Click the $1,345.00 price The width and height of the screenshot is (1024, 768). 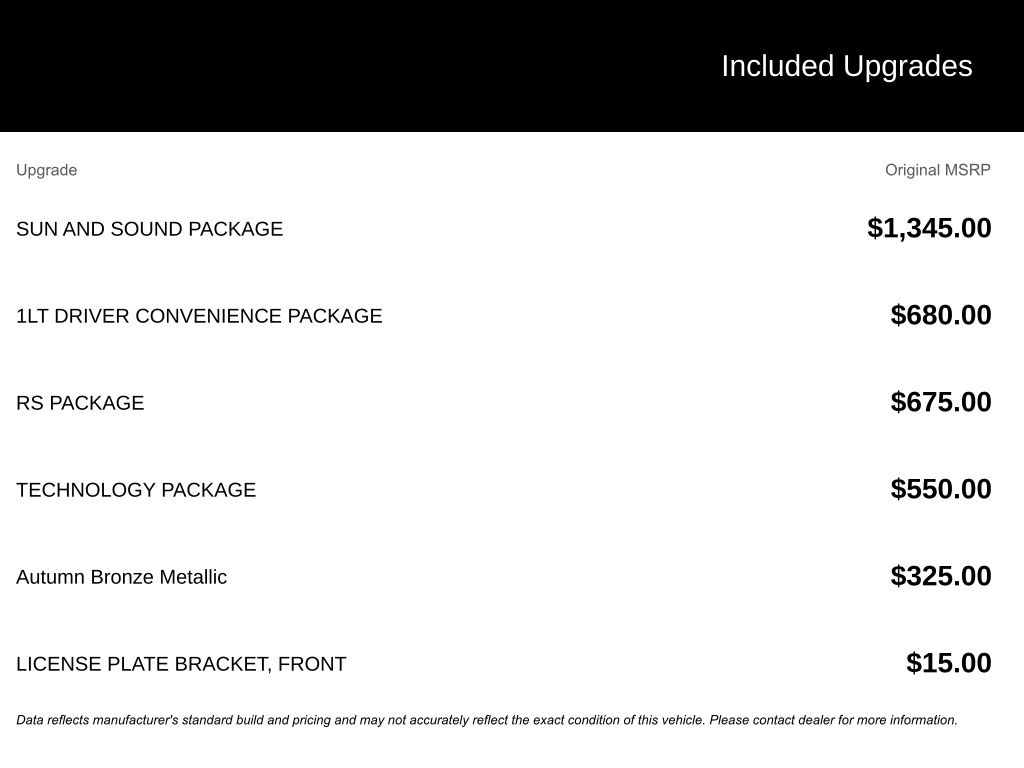tap(929, 228)
